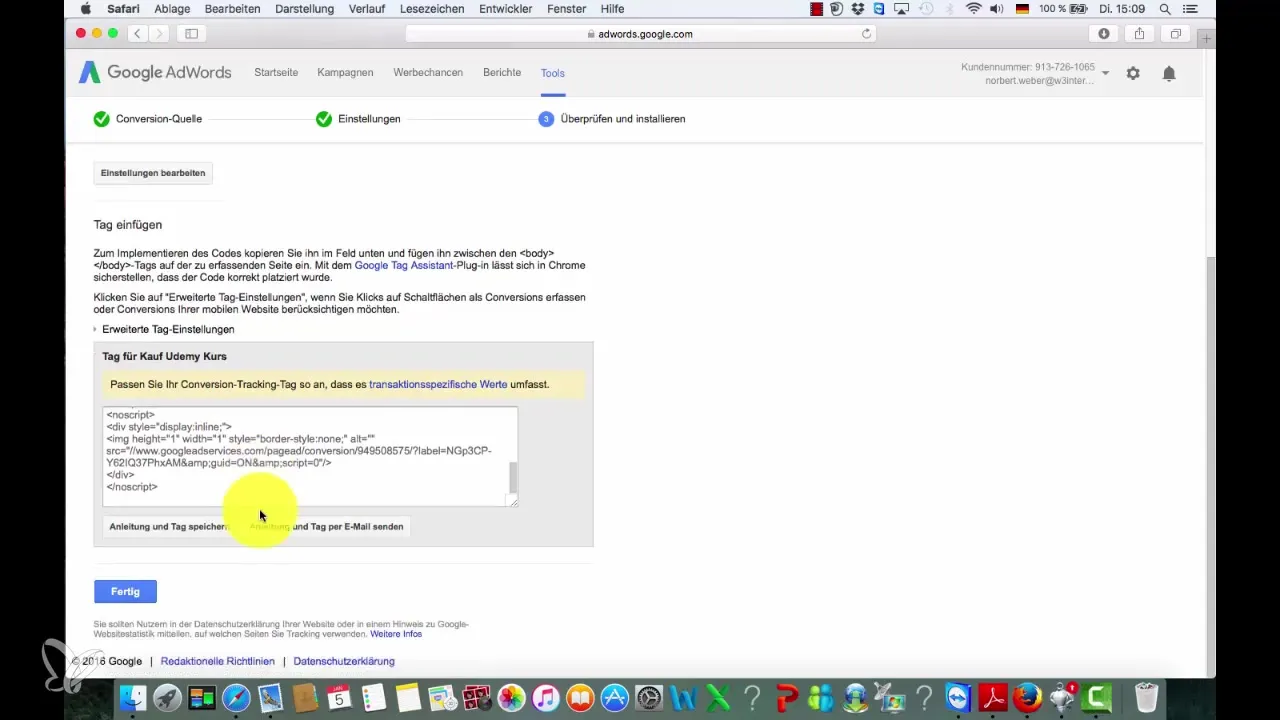
Task: Open the Weitere Infos link
Action: click(x=396, y=634)
